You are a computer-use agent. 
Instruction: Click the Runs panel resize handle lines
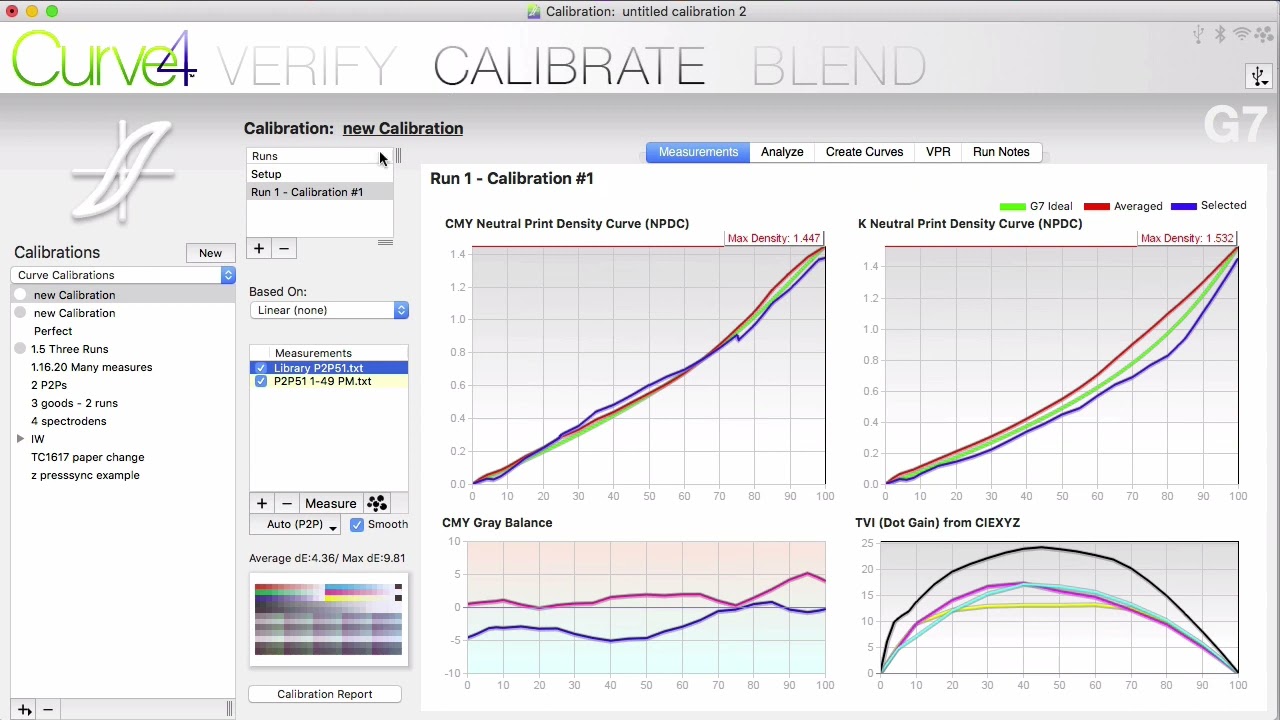pyautogui.click(x=385, y=242)
